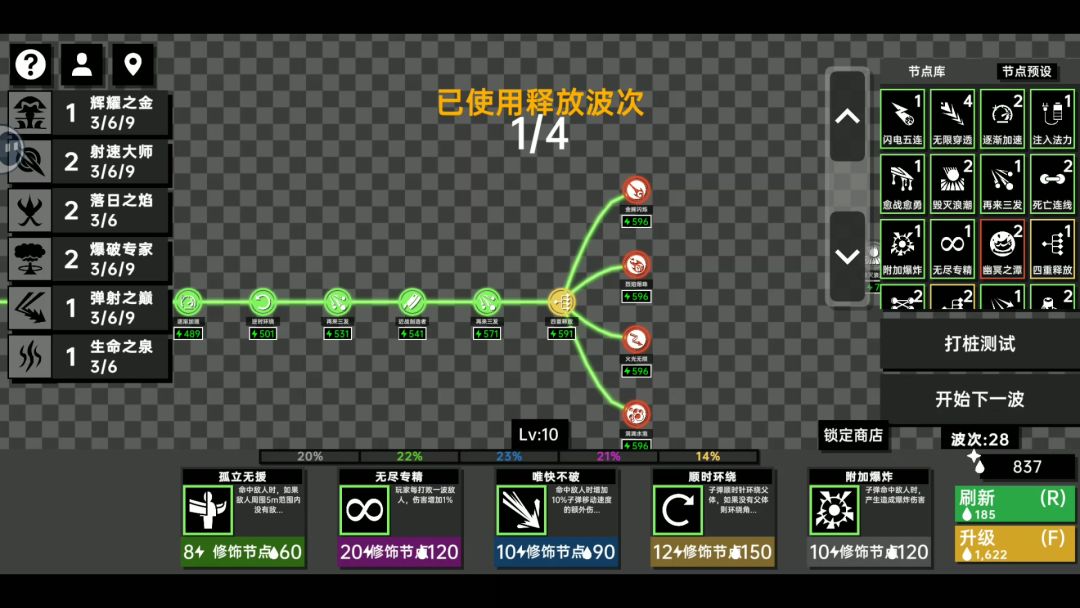Click the 死亡连线 node icon
The image size is (1080, 608).
[1052, 184]
